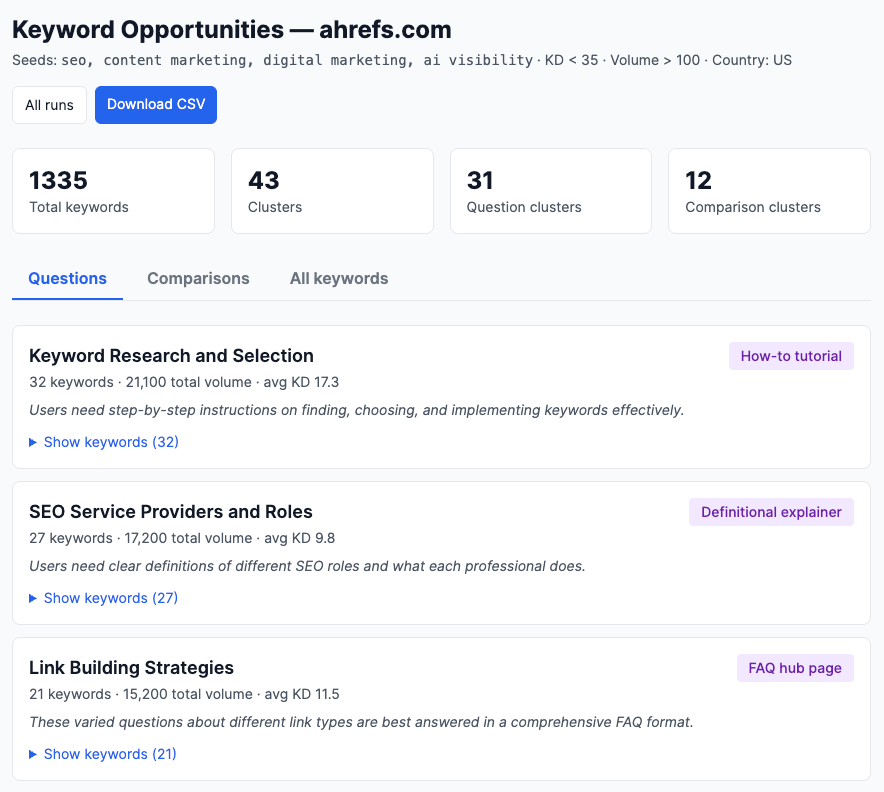The height and width of the screenshot is (792, 884).
Task: Select the Question clusters stat card
Action: coord(550,191)
